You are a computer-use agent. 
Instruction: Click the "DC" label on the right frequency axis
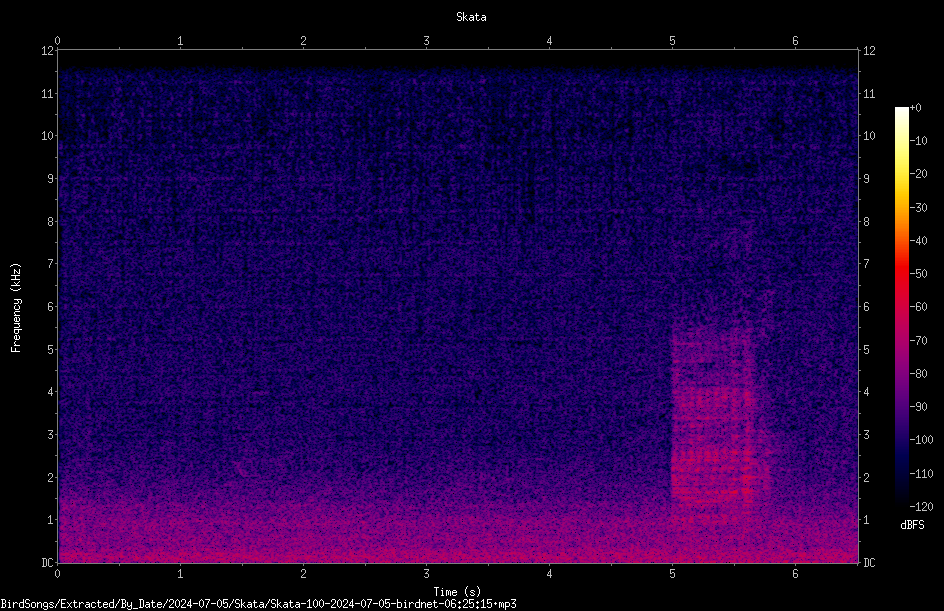tap(869, 563)
